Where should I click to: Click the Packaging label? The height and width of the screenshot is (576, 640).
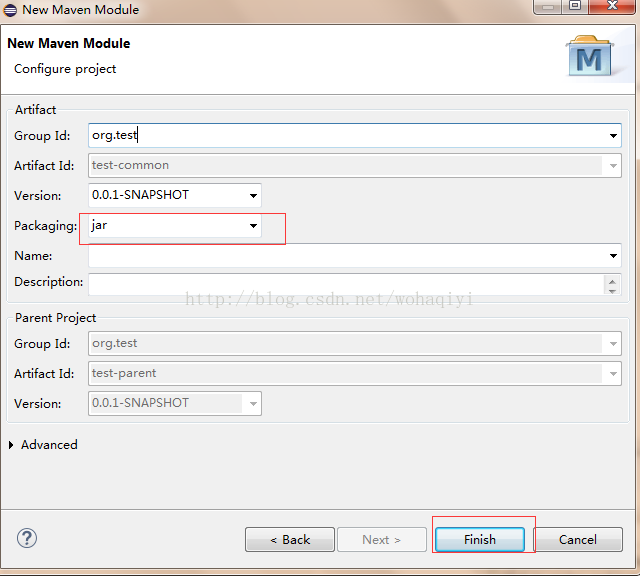point(45,226)
